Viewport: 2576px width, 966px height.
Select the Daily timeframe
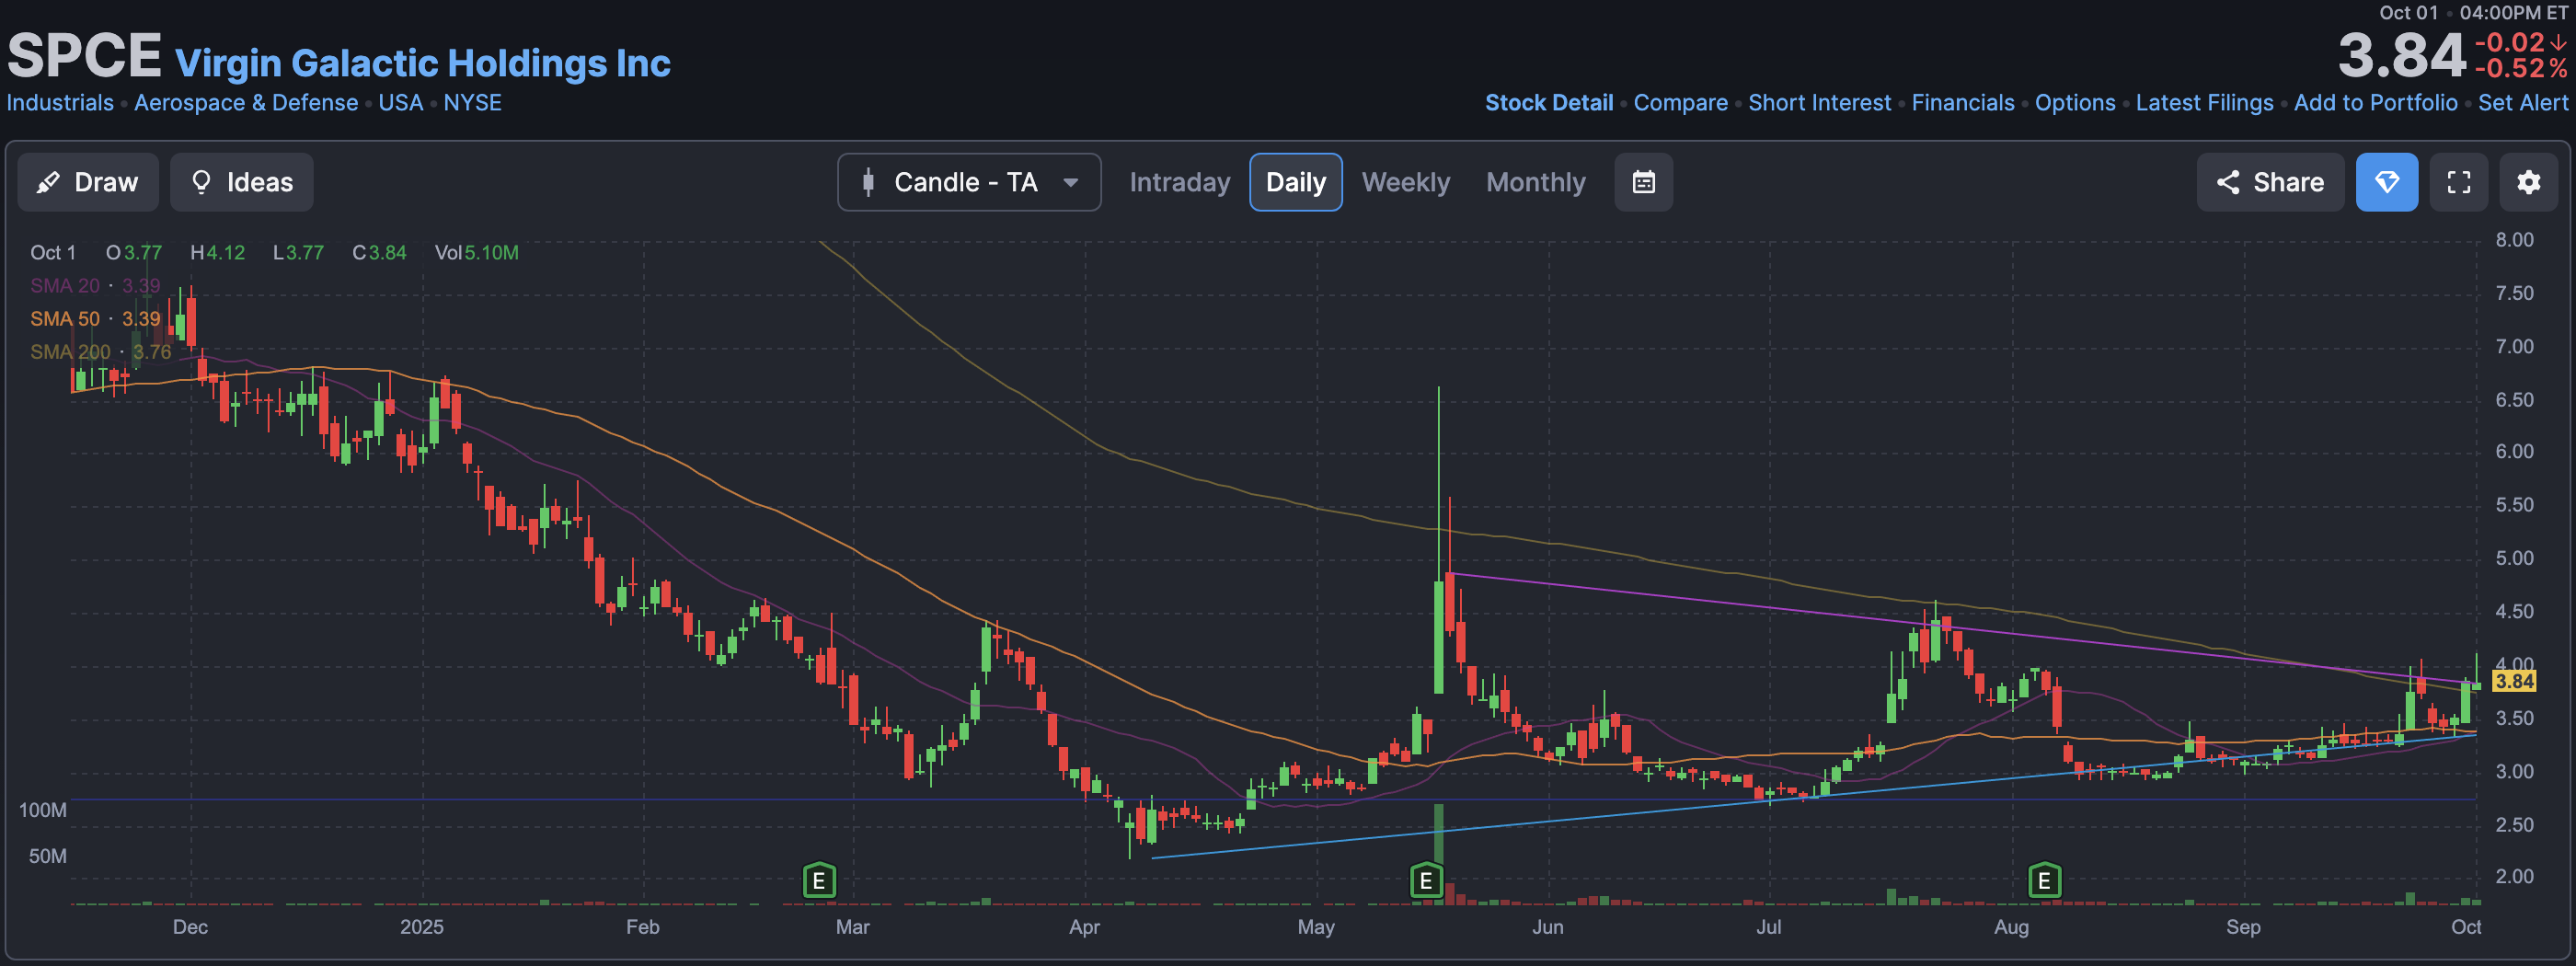click(x=1295, y=182)
